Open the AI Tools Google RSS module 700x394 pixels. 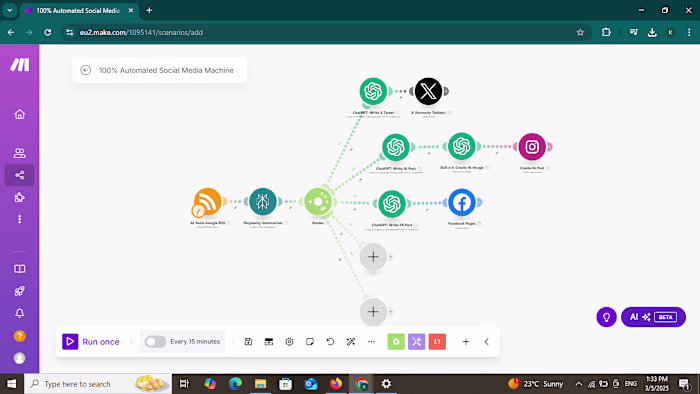pyautogui.click(x=208, y=202)
